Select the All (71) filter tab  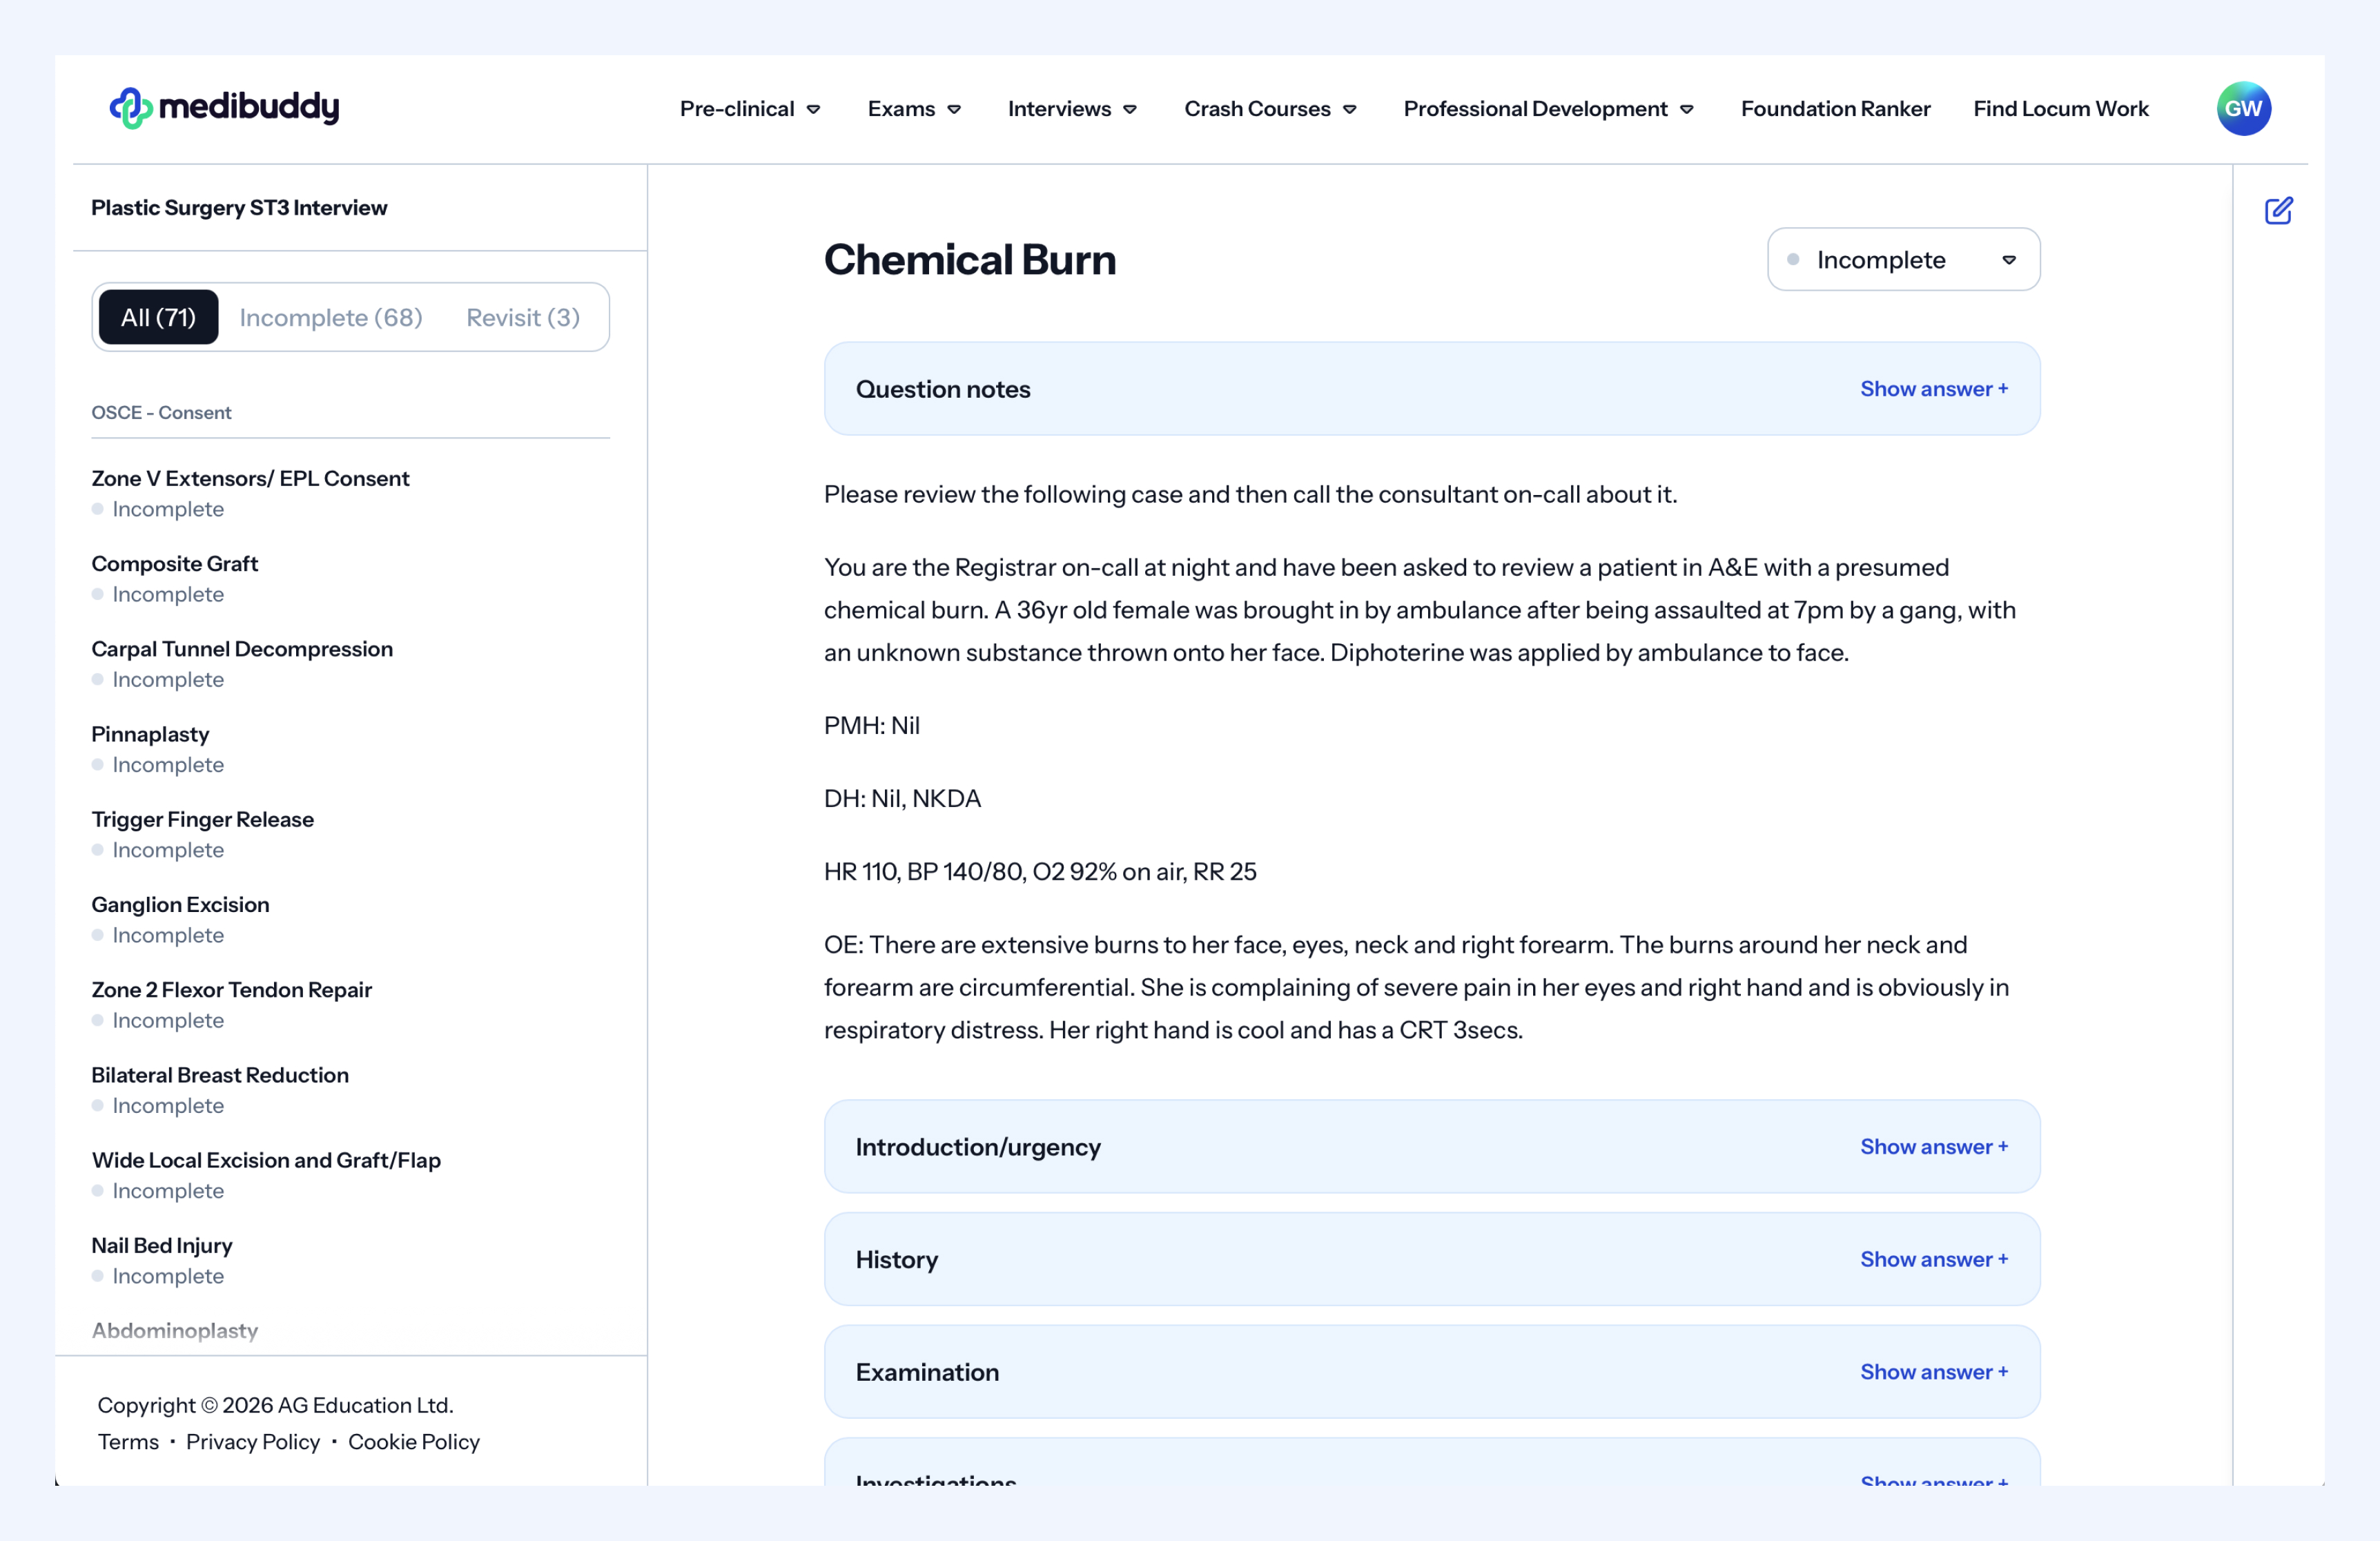click(x=158, y=317)
